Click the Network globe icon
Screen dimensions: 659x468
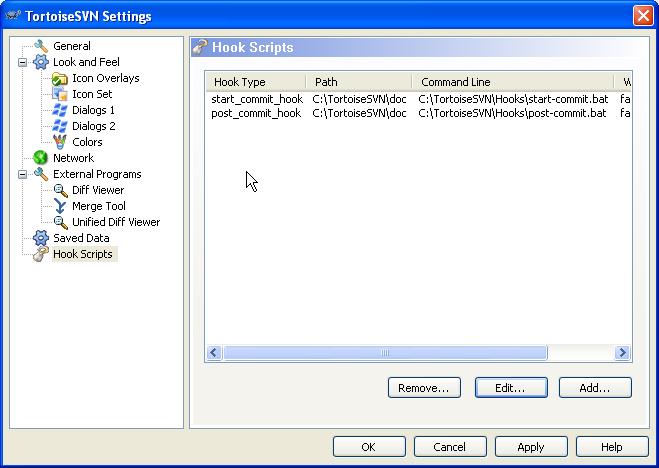[41, 158]
